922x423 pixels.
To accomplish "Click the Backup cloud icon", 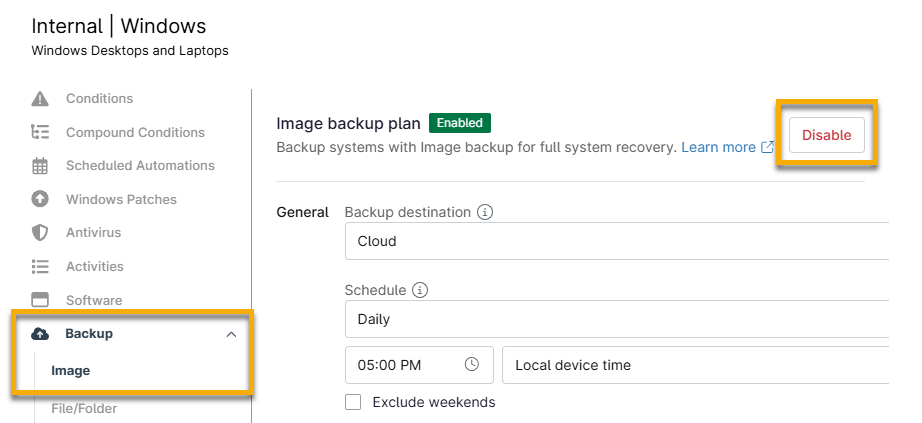I will click(40, 334).
